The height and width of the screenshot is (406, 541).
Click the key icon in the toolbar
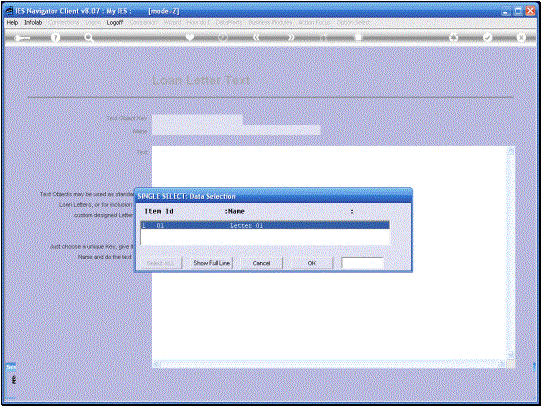point(22,38)
